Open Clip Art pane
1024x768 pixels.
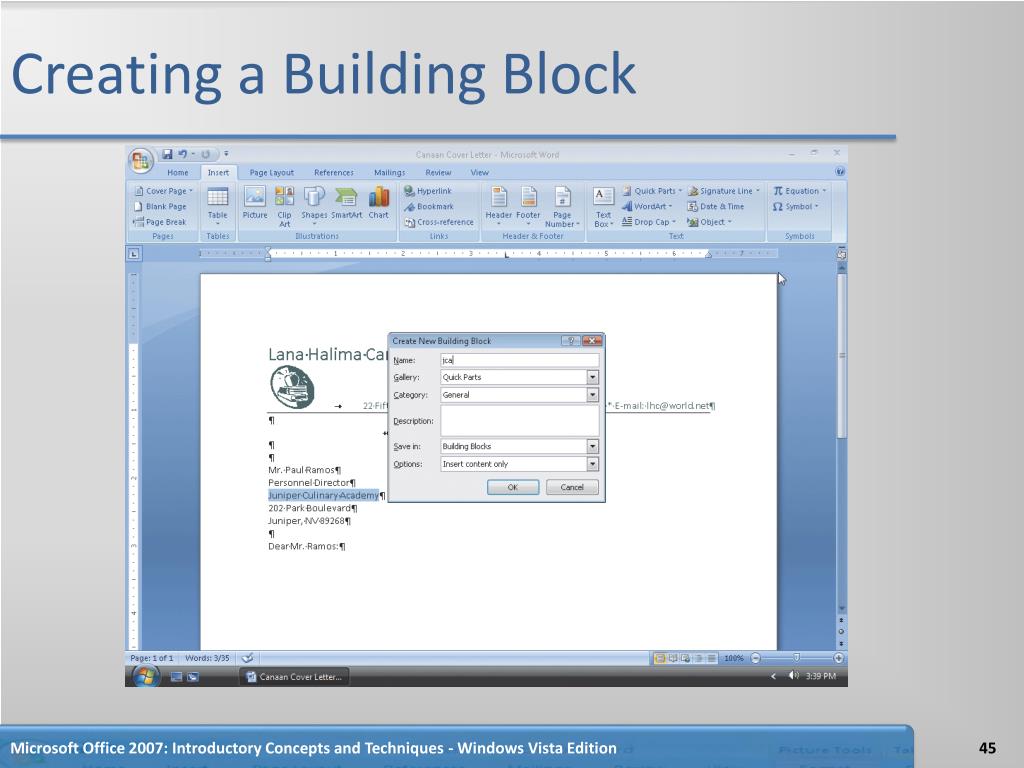point(284,206)
